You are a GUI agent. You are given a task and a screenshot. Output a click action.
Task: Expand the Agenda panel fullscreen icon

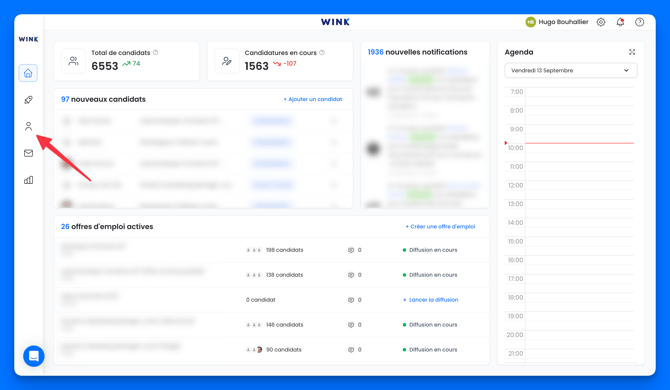click(632, 52)
